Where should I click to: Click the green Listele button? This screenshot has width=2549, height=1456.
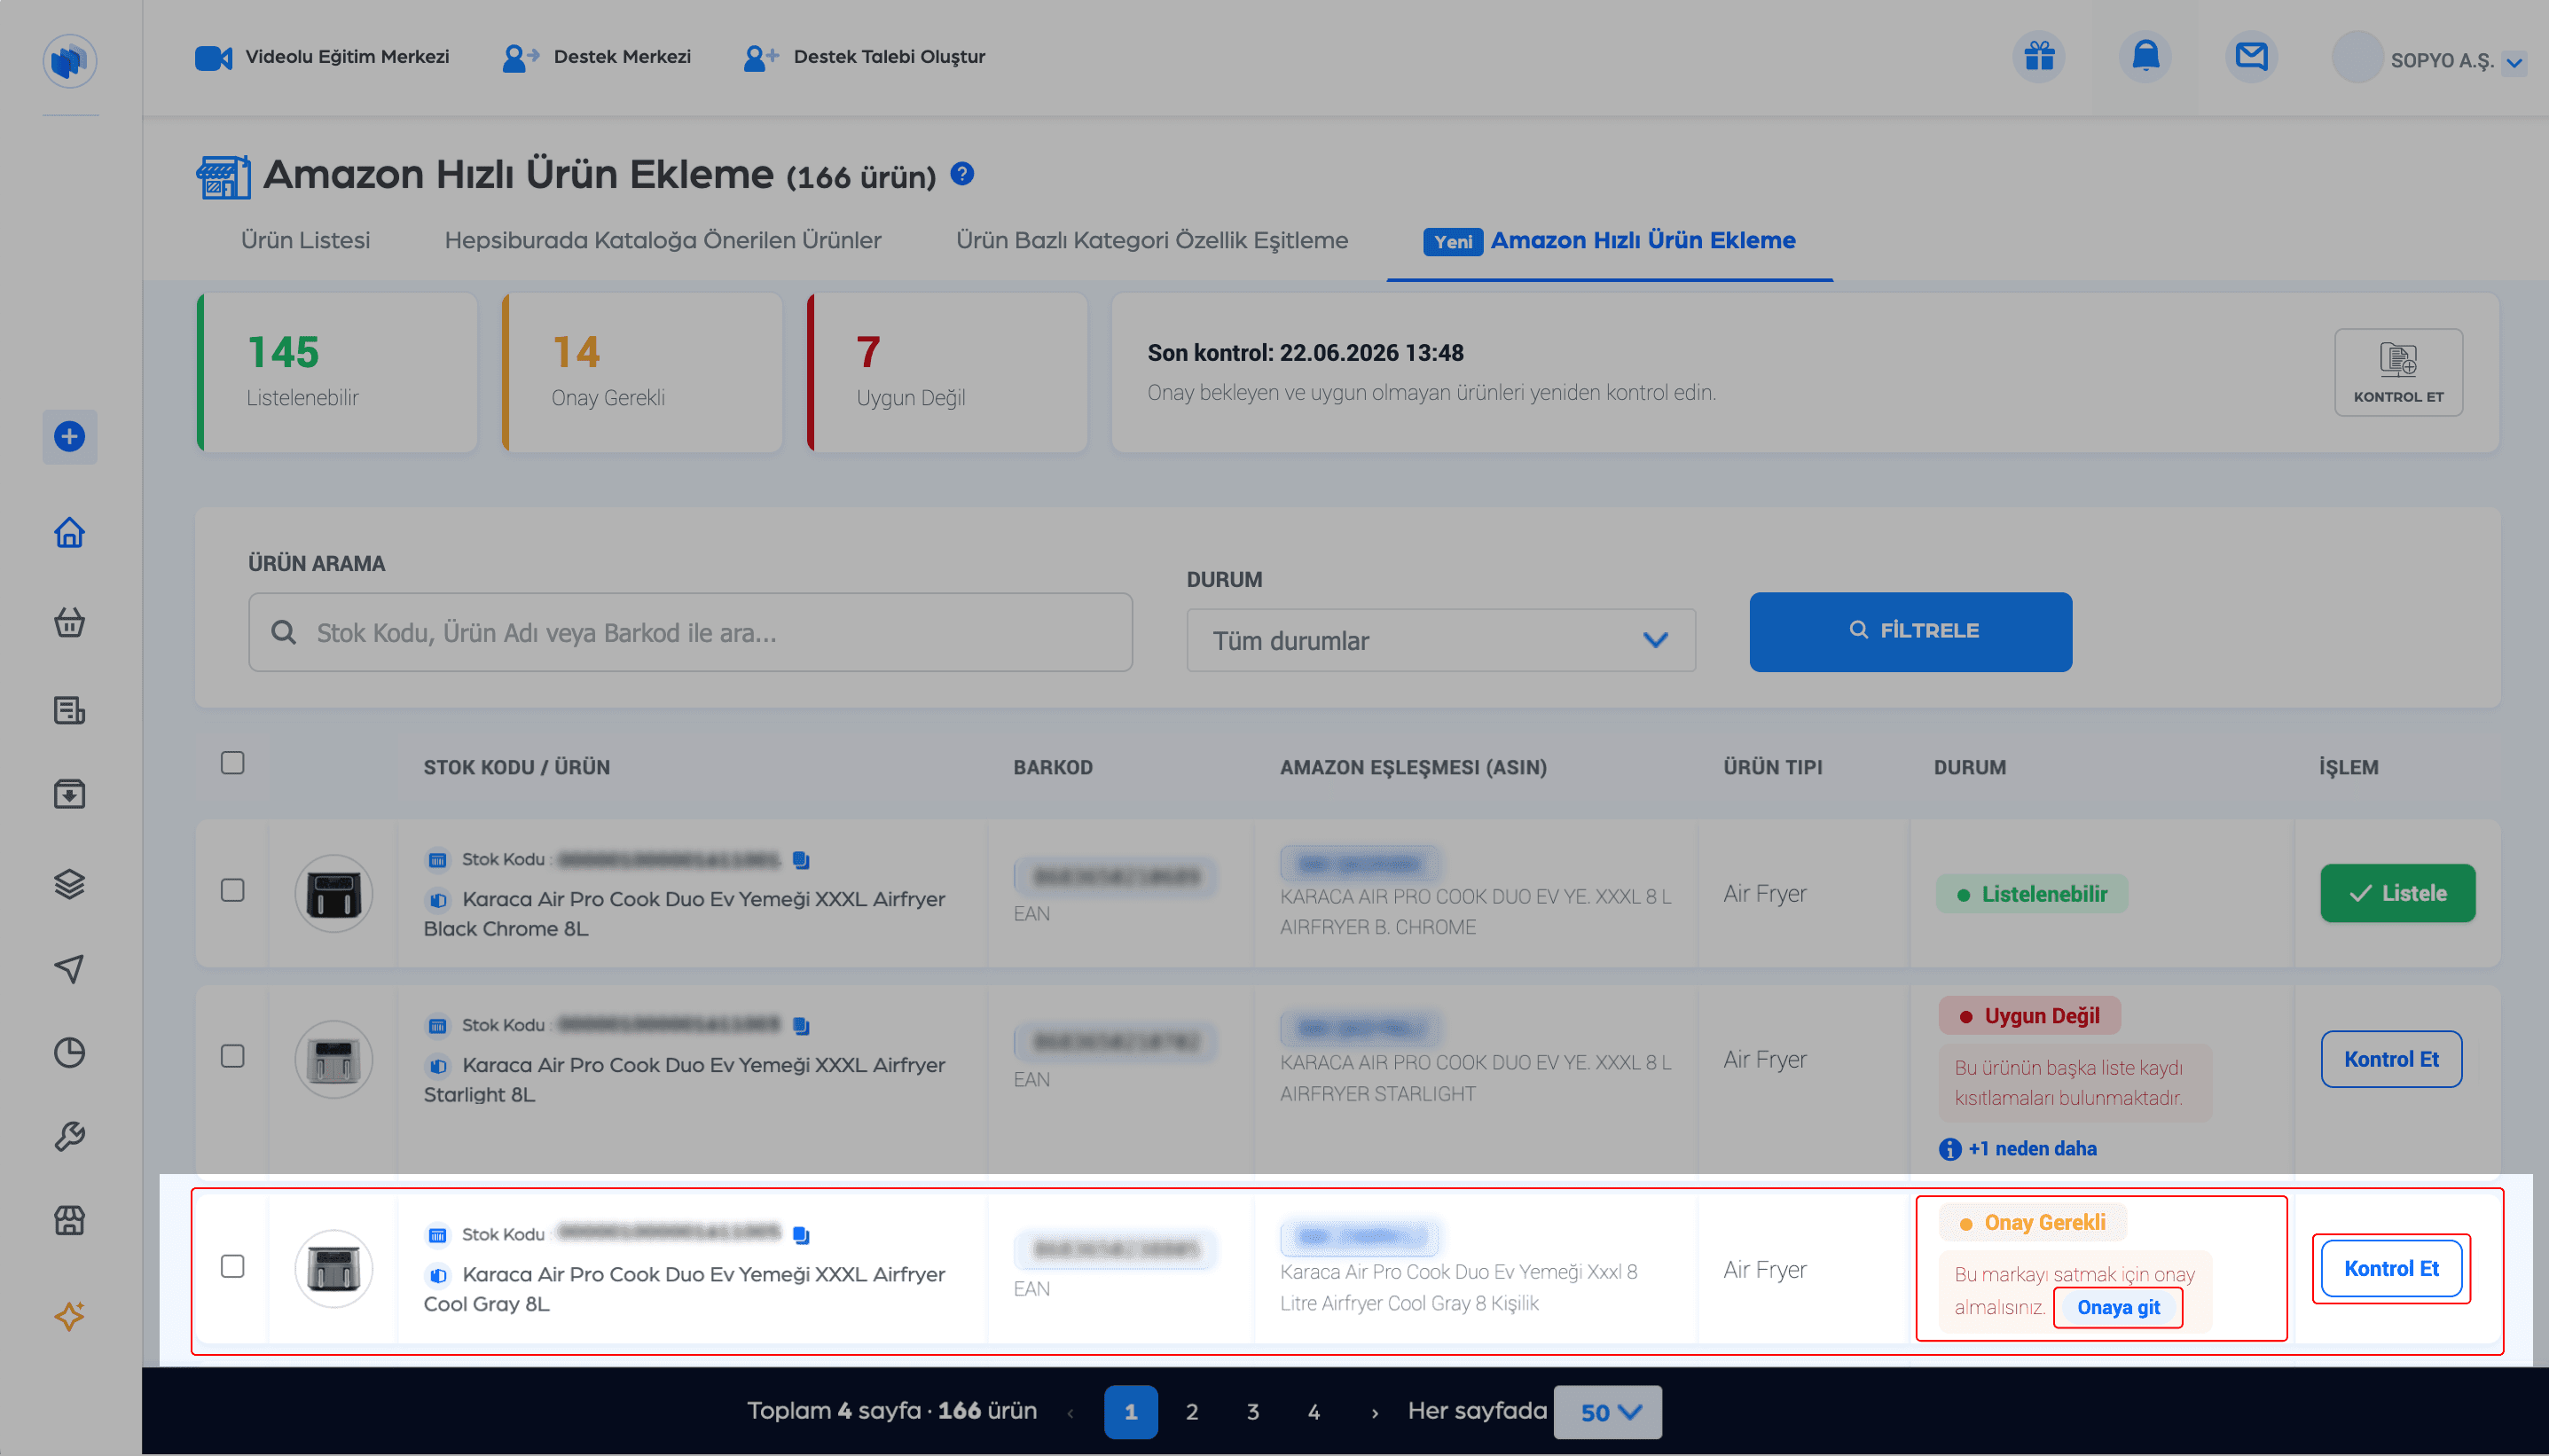coord(2398,893)
